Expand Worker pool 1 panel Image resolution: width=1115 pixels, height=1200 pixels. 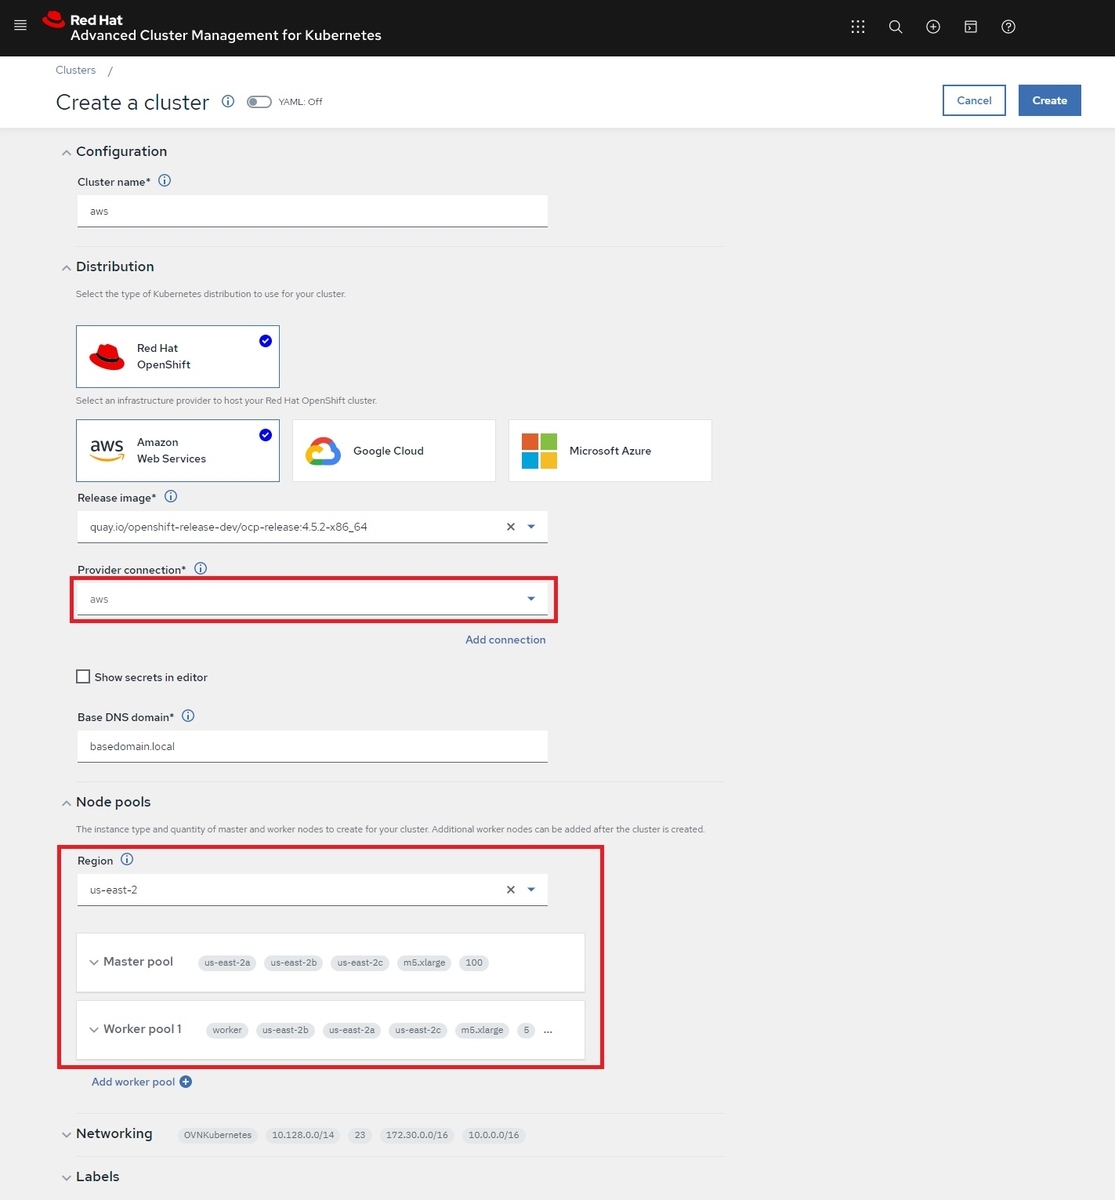pyautogui.click(x=94, y=1029)
